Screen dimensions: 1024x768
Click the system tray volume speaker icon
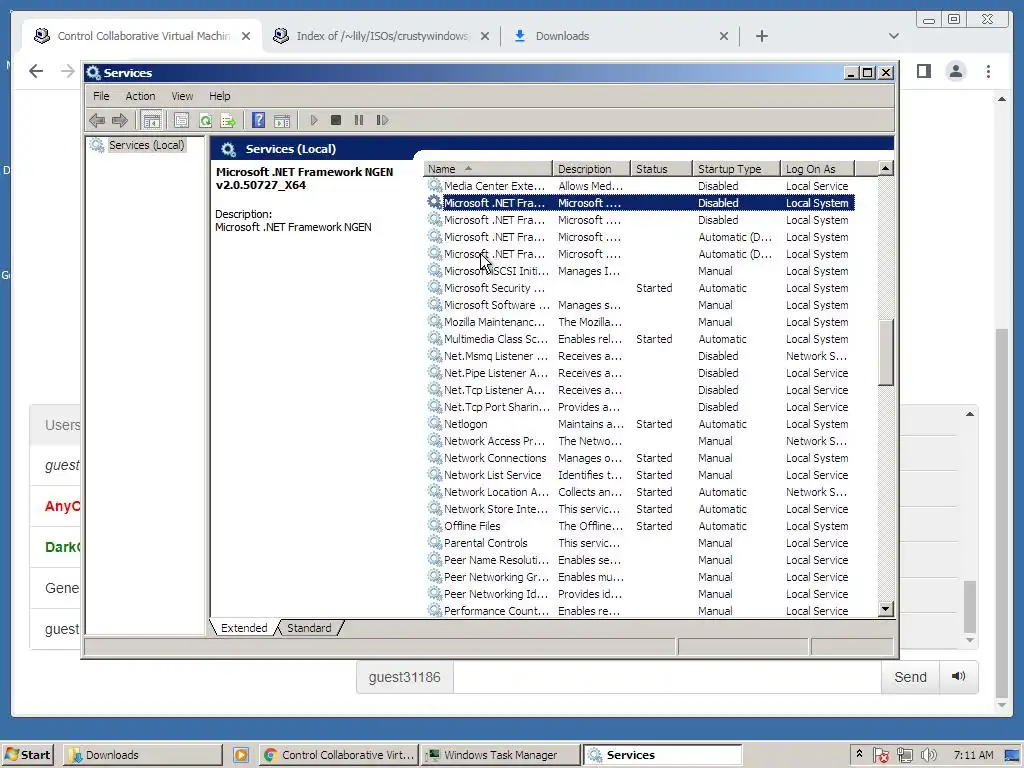[x=928, y=756]
